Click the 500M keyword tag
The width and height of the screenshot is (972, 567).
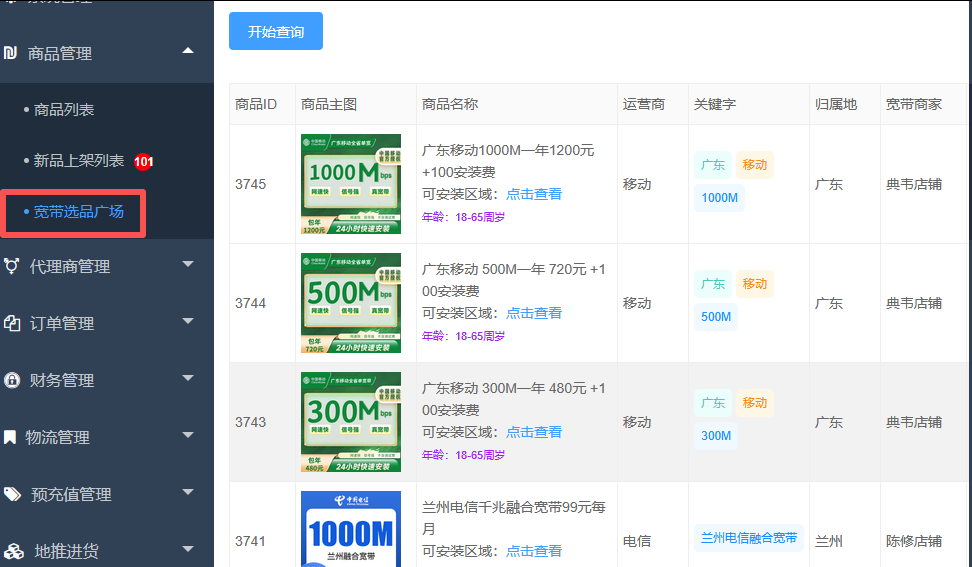[716, 317]
